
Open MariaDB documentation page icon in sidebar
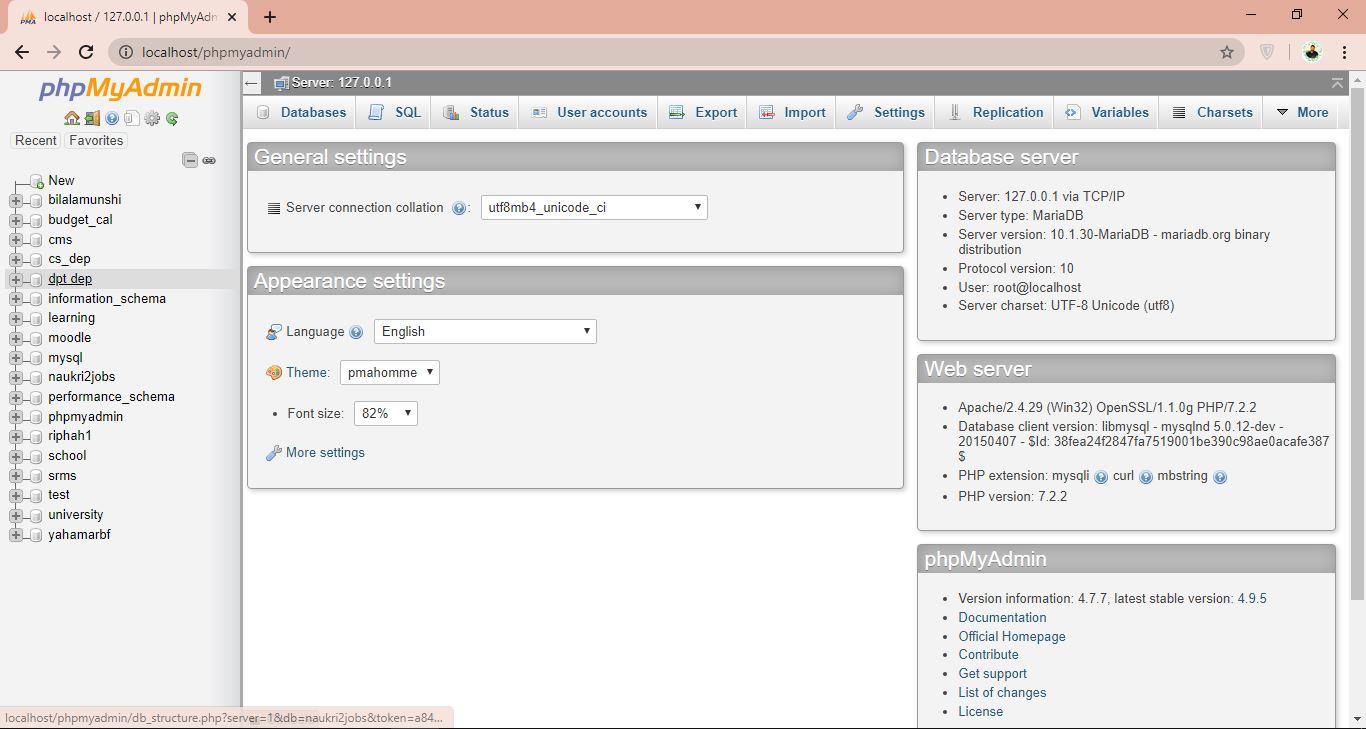tap(132, 118)
